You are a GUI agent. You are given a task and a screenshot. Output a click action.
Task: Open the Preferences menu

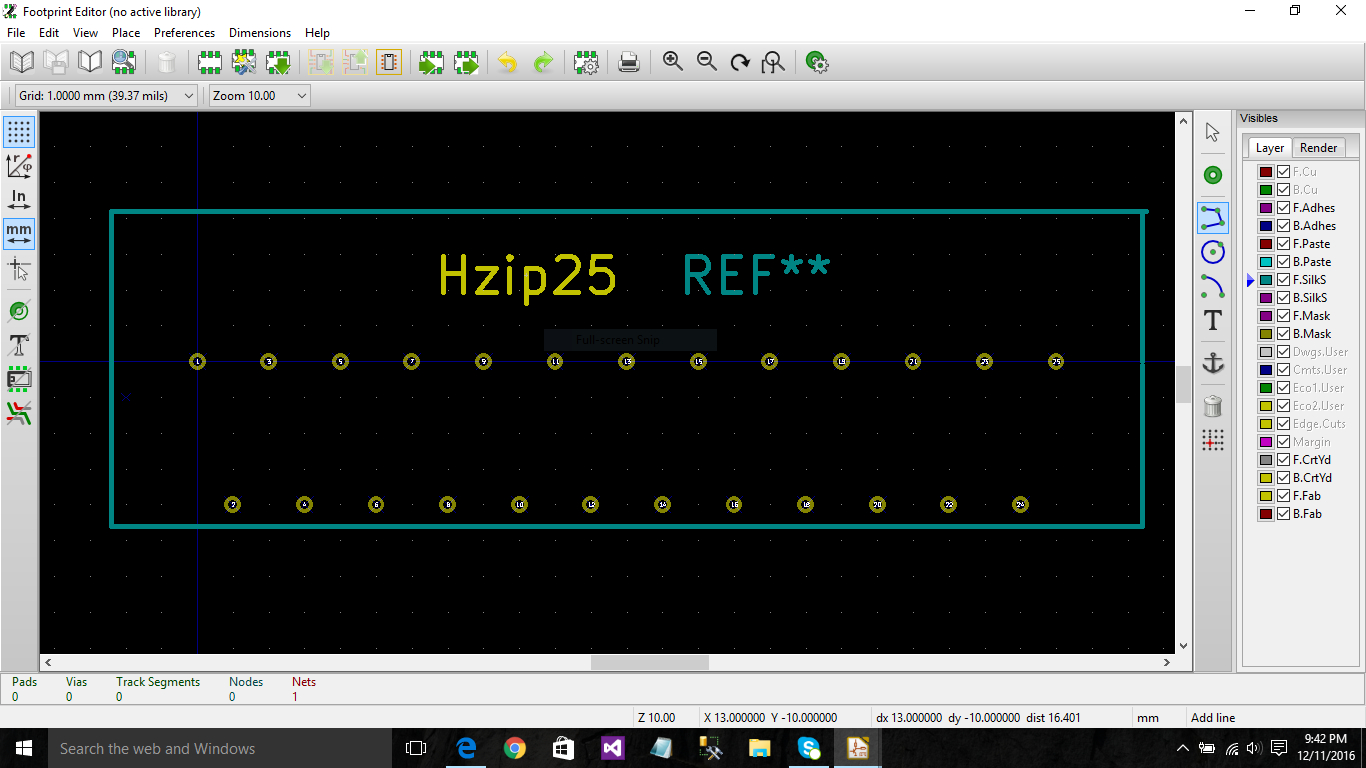coord(184,33)
